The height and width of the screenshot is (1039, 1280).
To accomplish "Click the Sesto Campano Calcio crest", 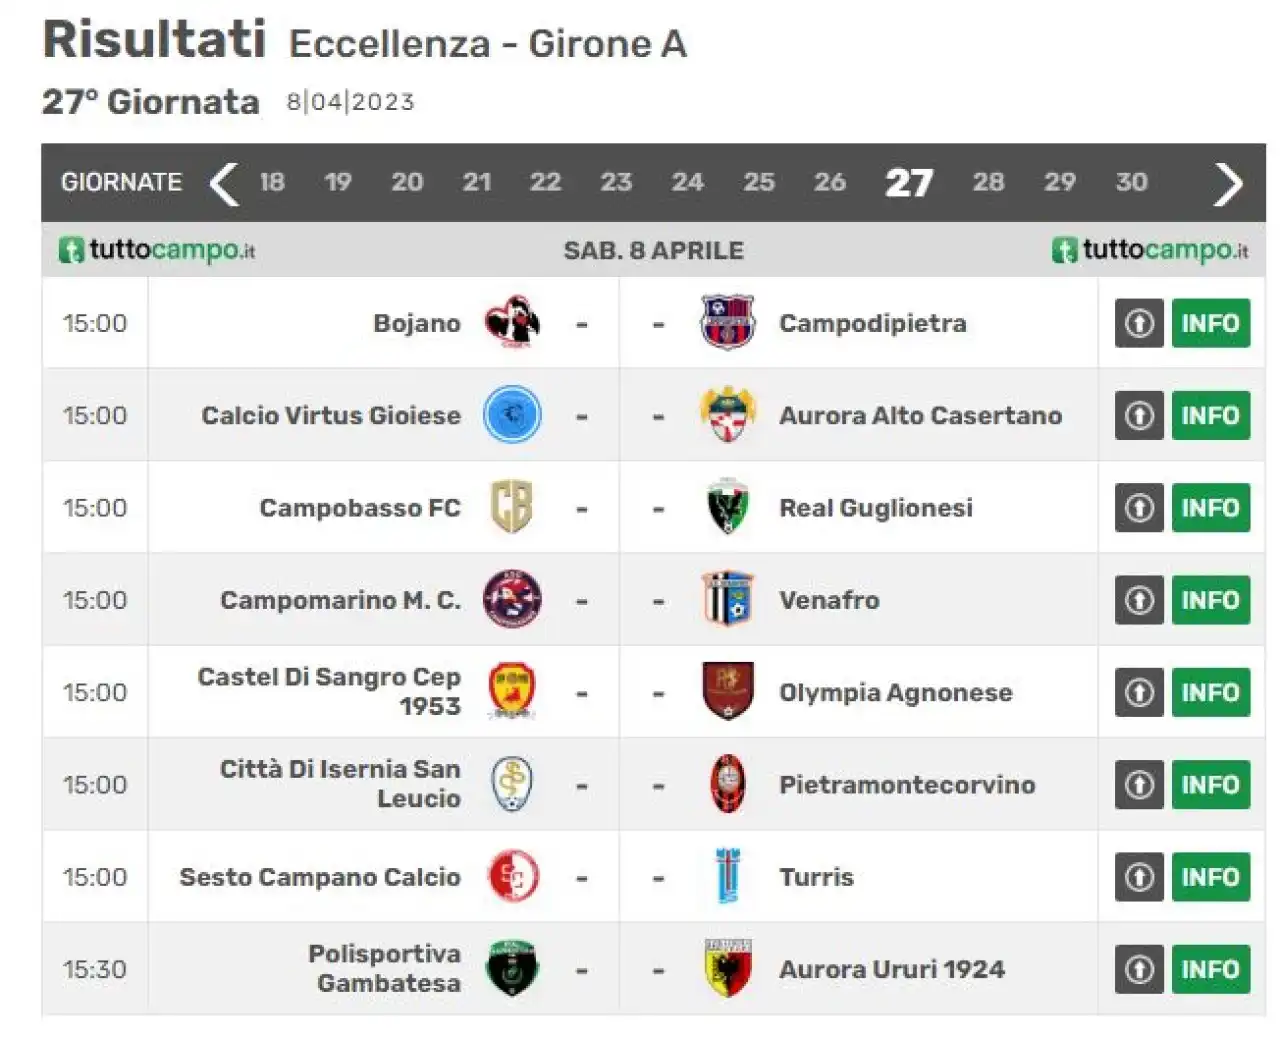I will click(512, 876).
